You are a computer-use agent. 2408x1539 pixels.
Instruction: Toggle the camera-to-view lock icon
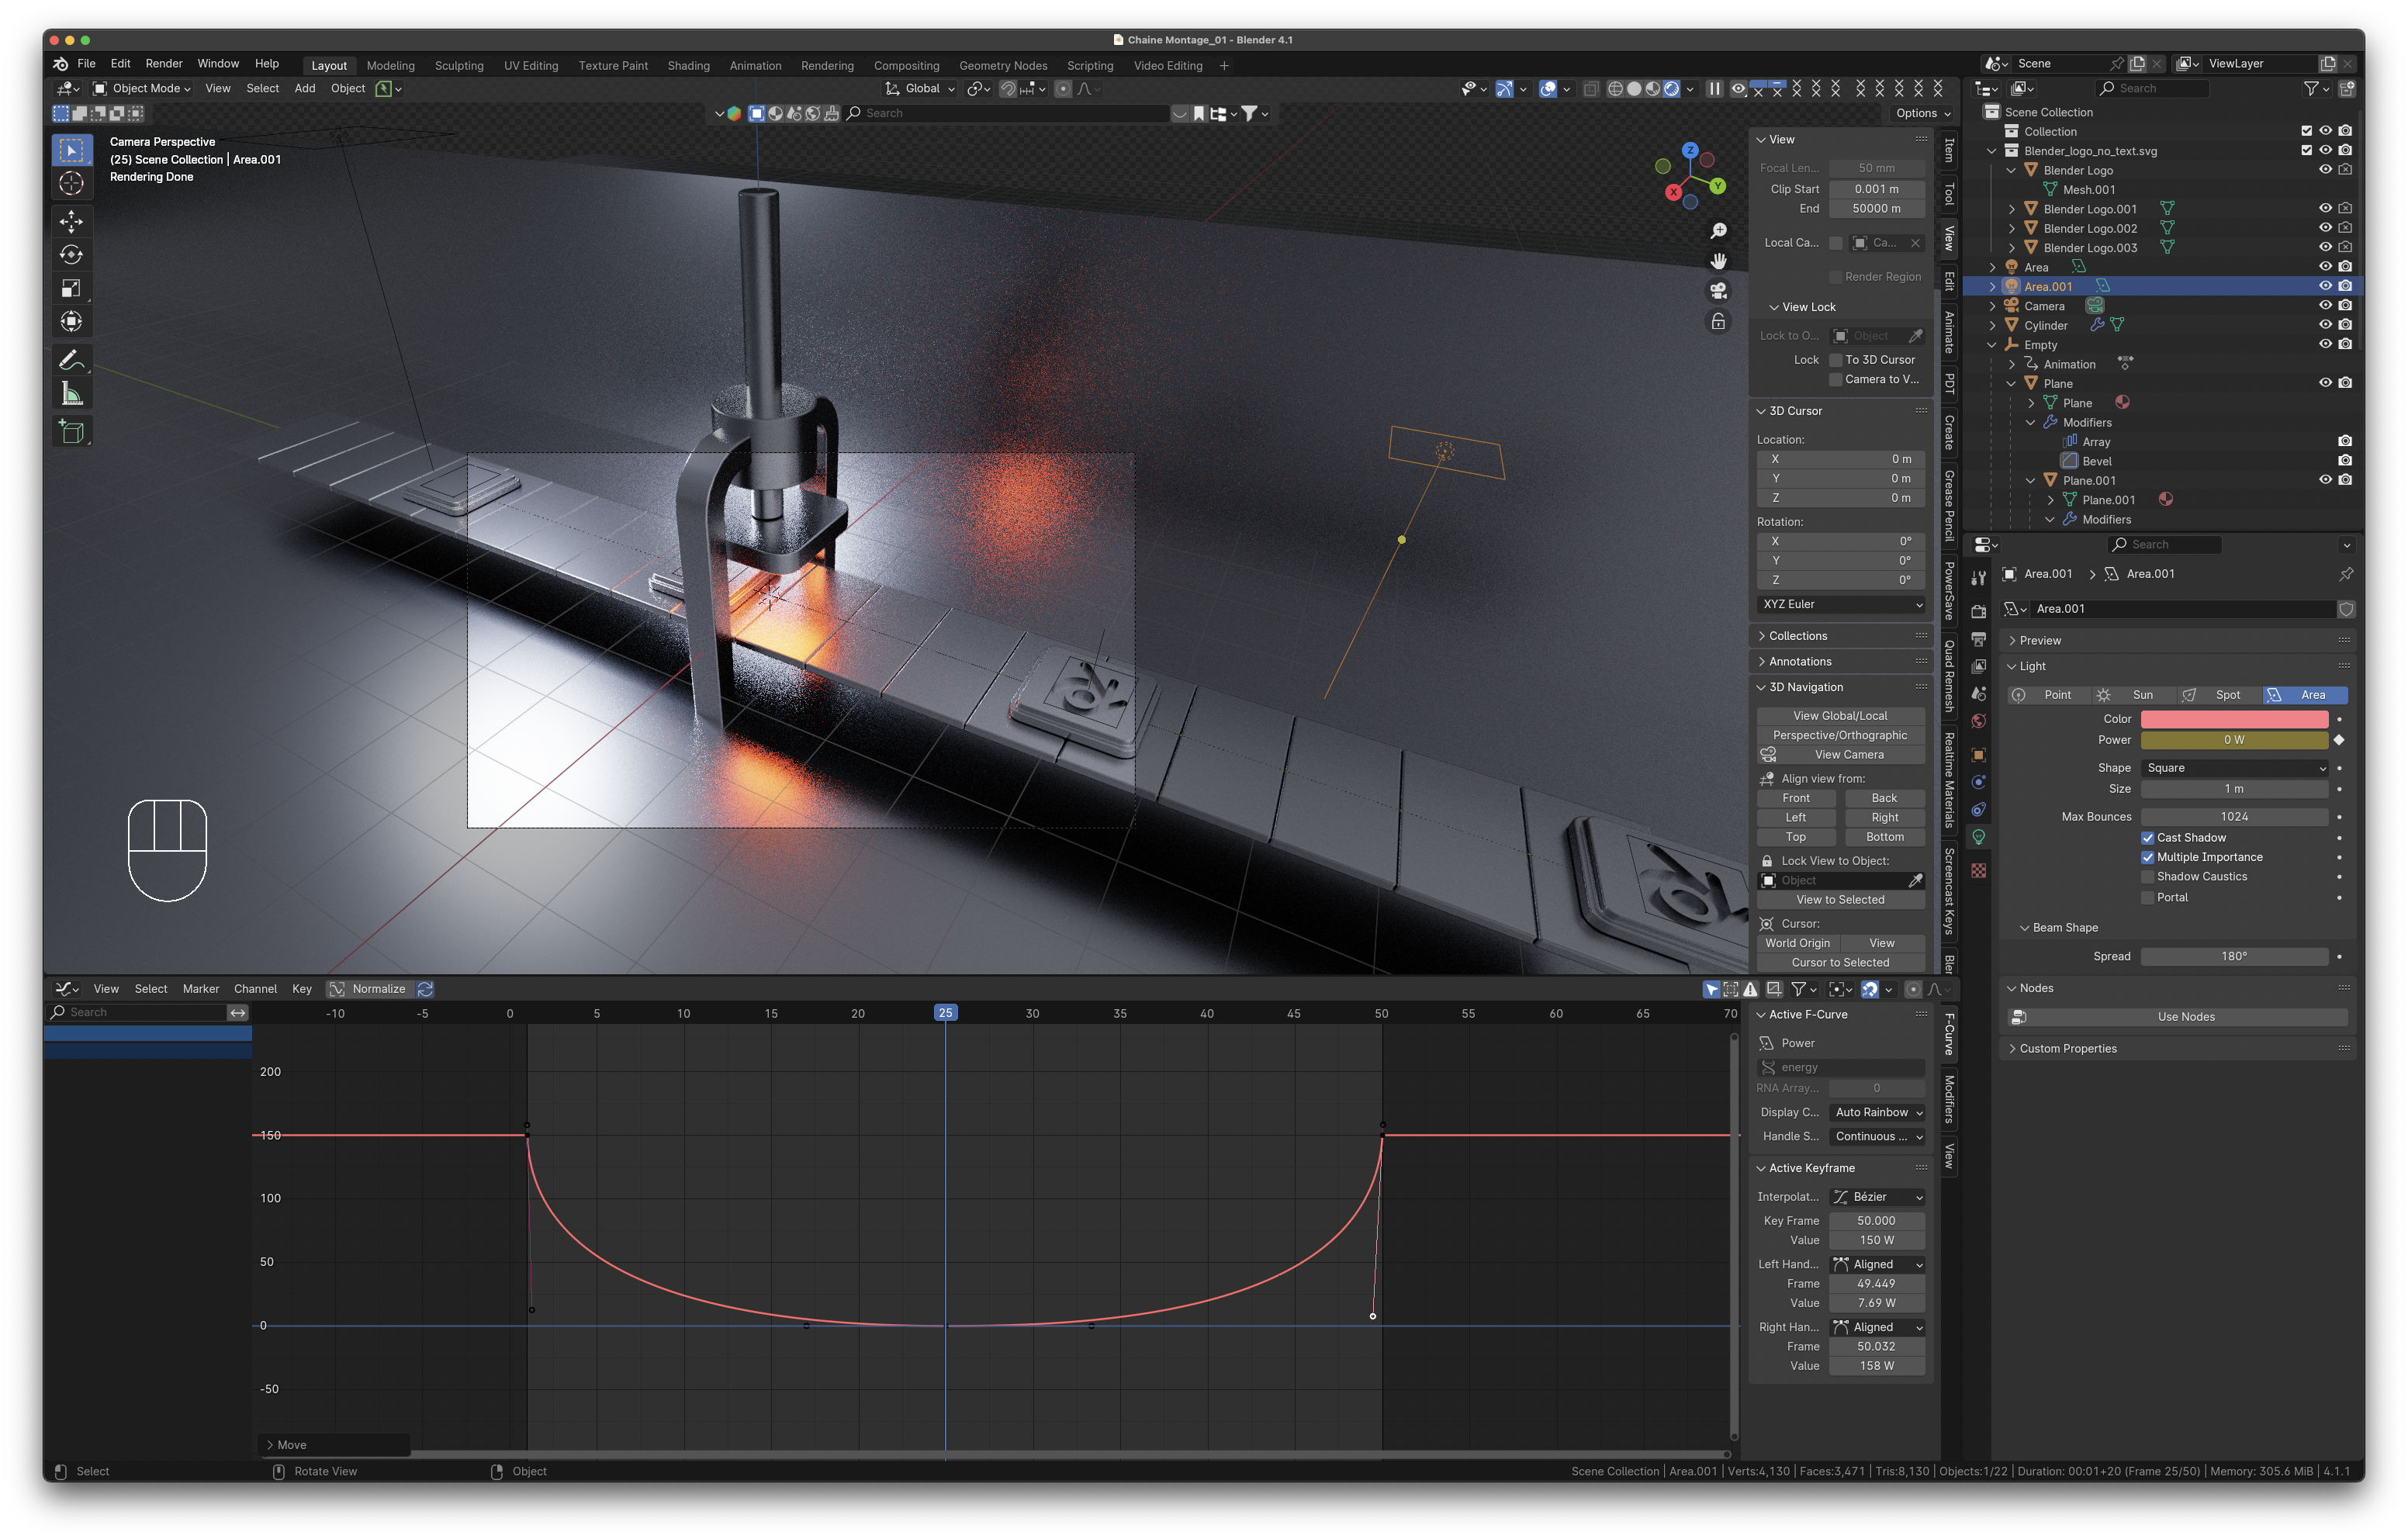coord(1718,321)
